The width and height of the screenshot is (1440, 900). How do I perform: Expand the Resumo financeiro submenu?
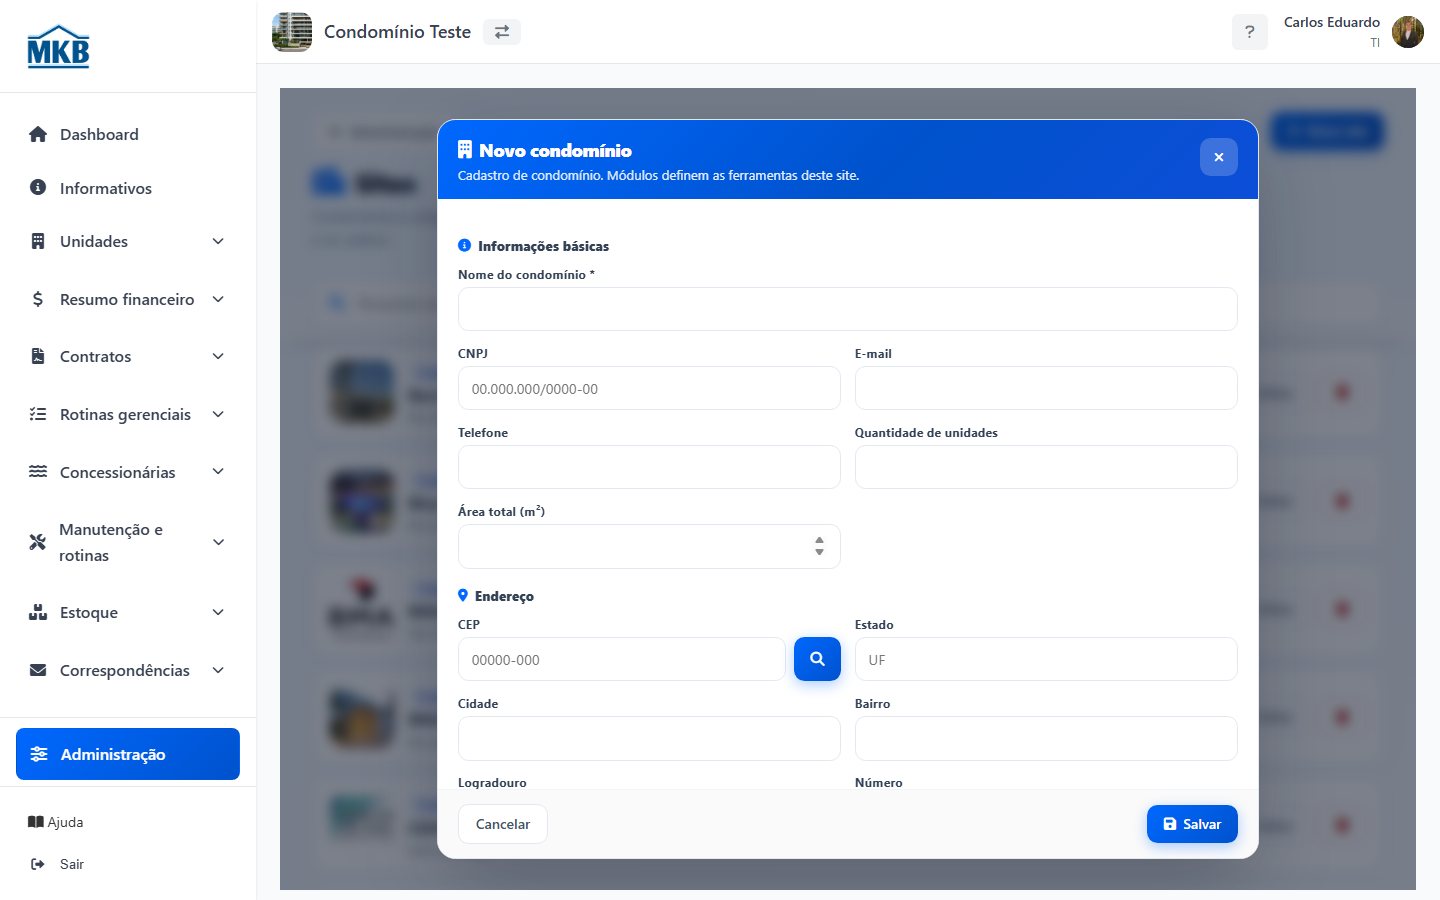(218, 299)
